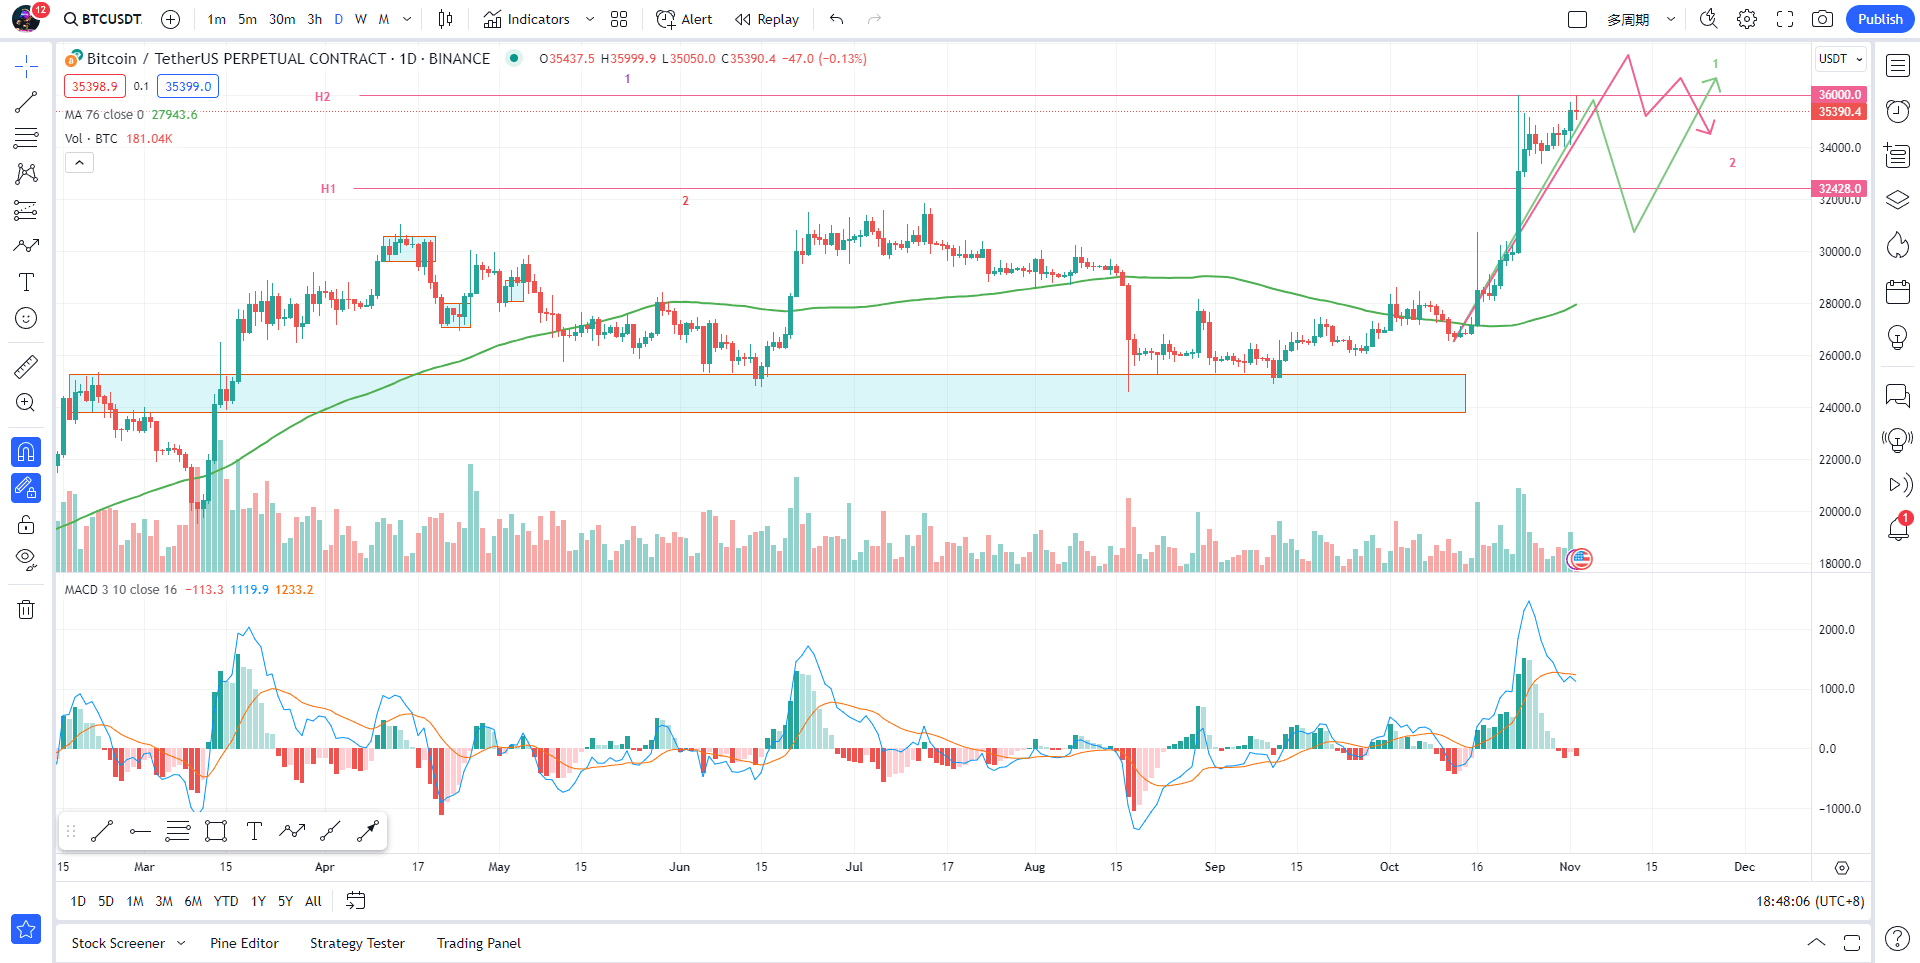Open the Fibonacci retracement tools
The width and height of the screenshot is (1920, 963).
tap(26, 138)
